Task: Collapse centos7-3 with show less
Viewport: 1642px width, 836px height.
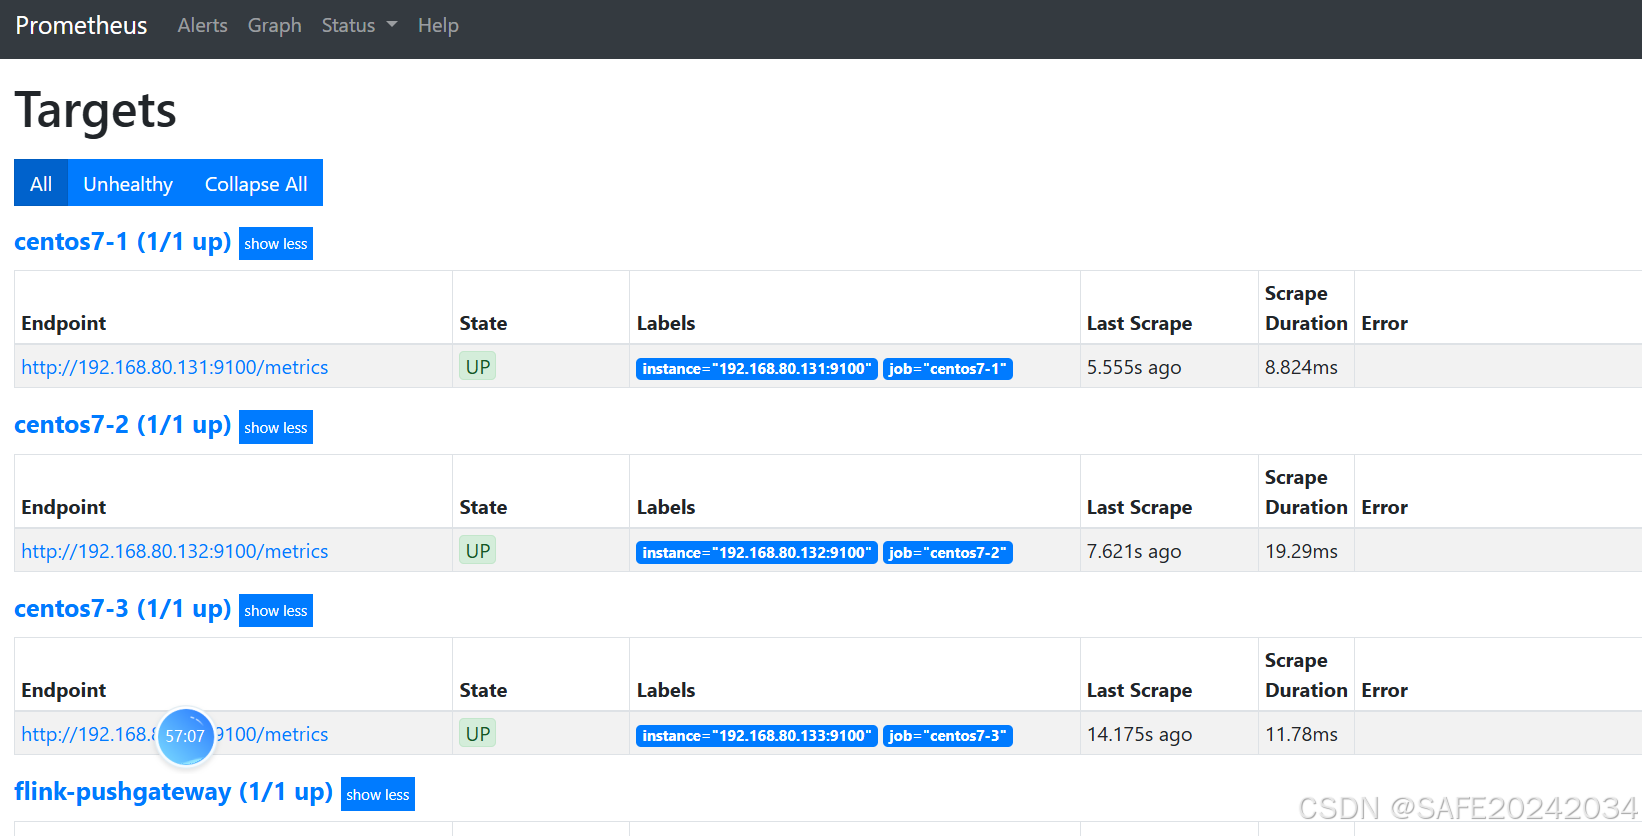Action: [276, 610]
